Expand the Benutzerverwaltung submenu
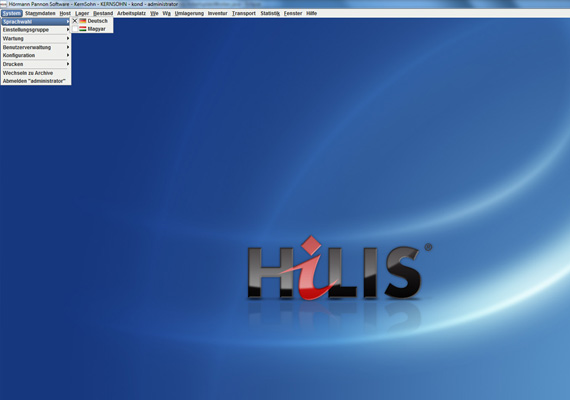The width and height of the screenshot is (570, 400). point(36,47)
